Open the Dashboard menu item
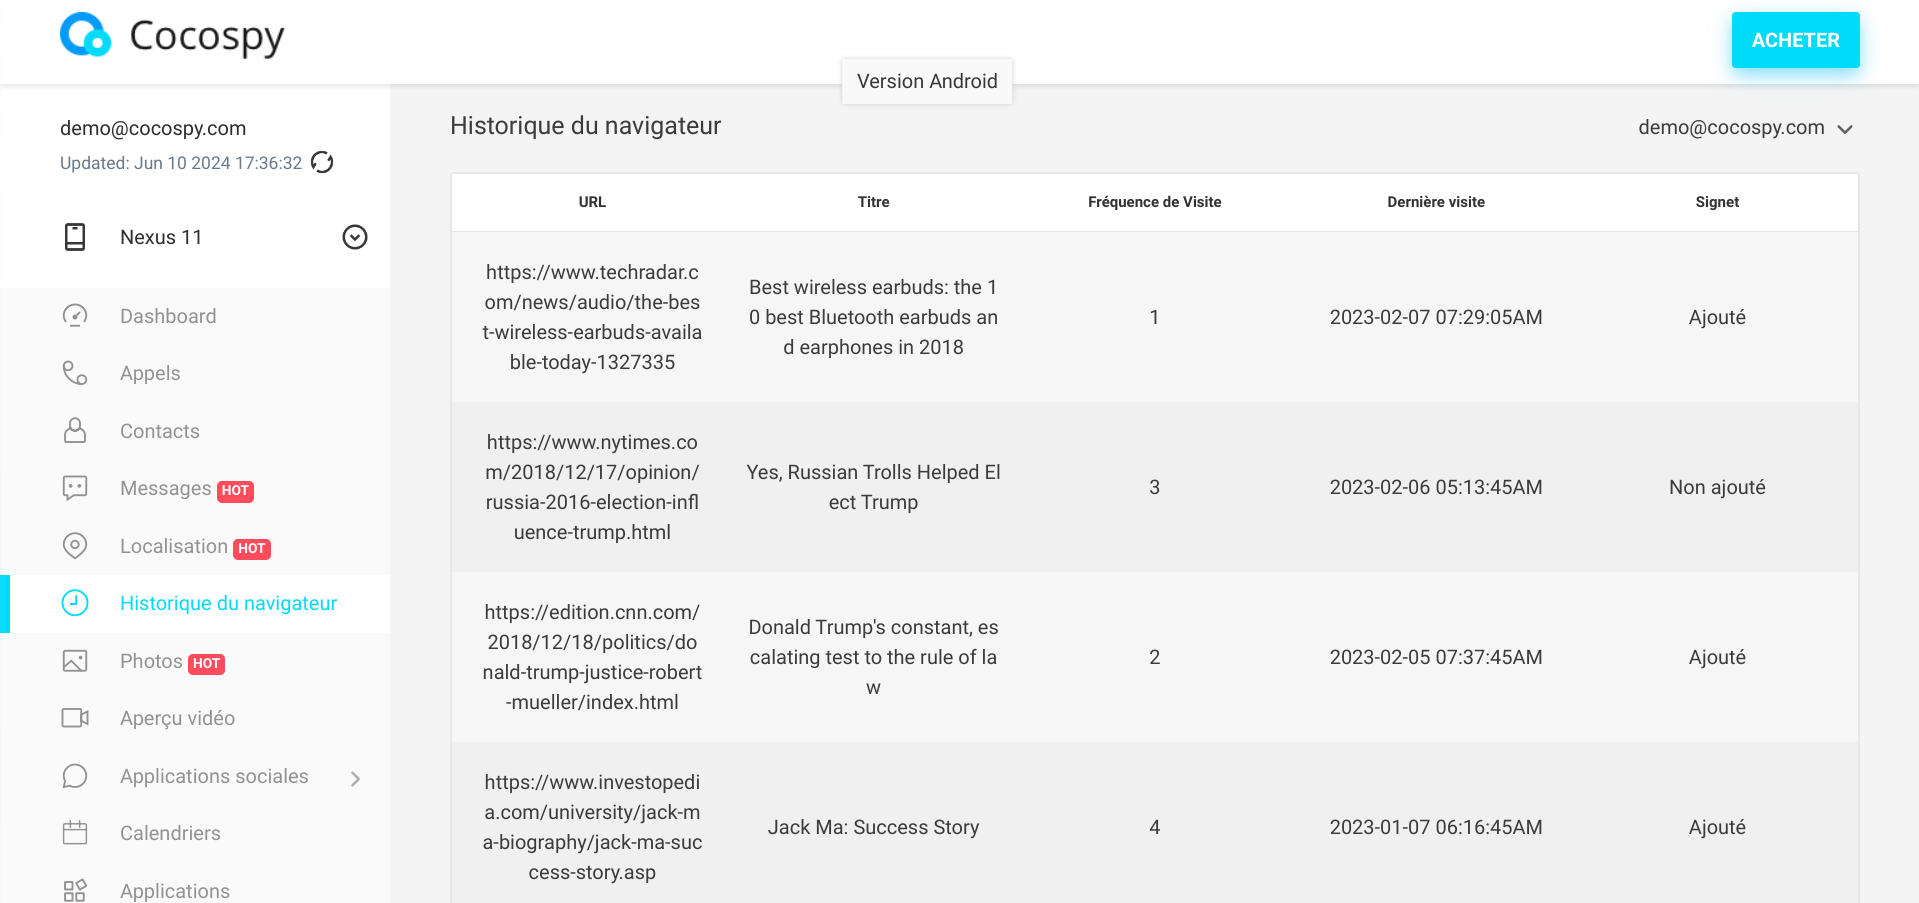 [x=168, y=316]
